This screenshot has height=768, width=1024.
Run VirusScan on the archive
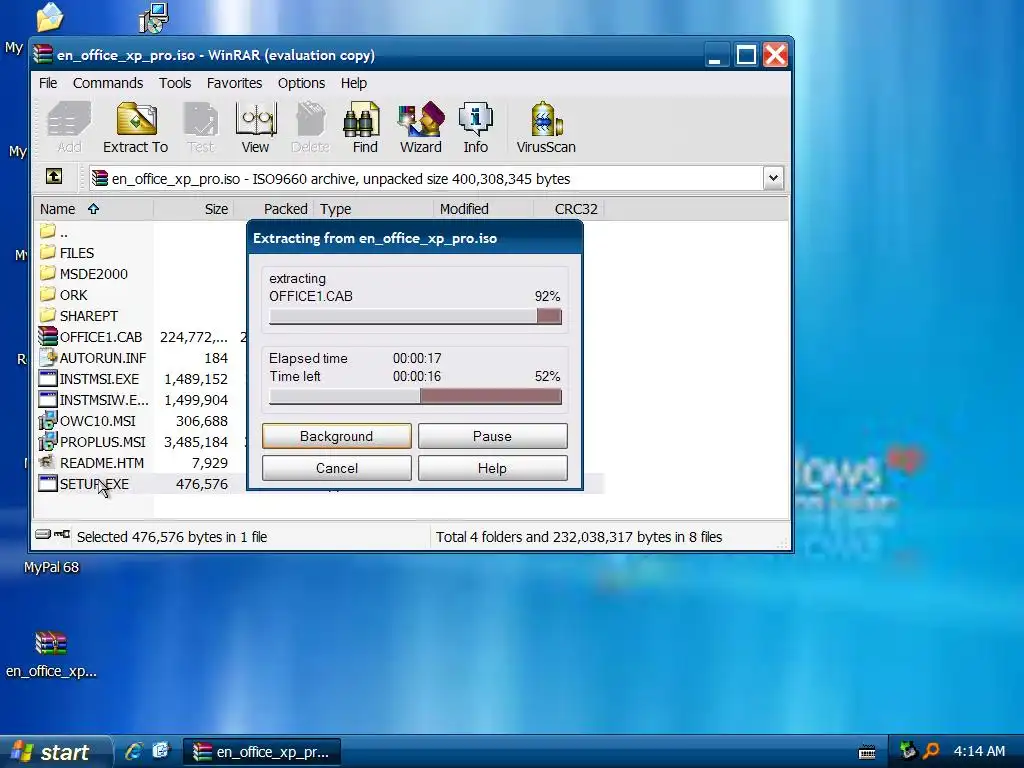click(546, 128)
